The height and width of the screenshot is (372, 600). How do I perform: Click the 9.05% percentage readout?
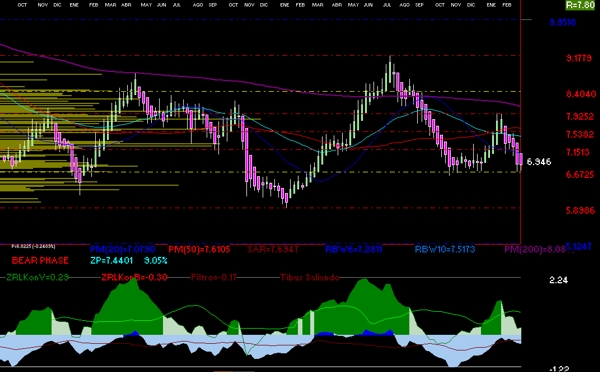(156, 261)
